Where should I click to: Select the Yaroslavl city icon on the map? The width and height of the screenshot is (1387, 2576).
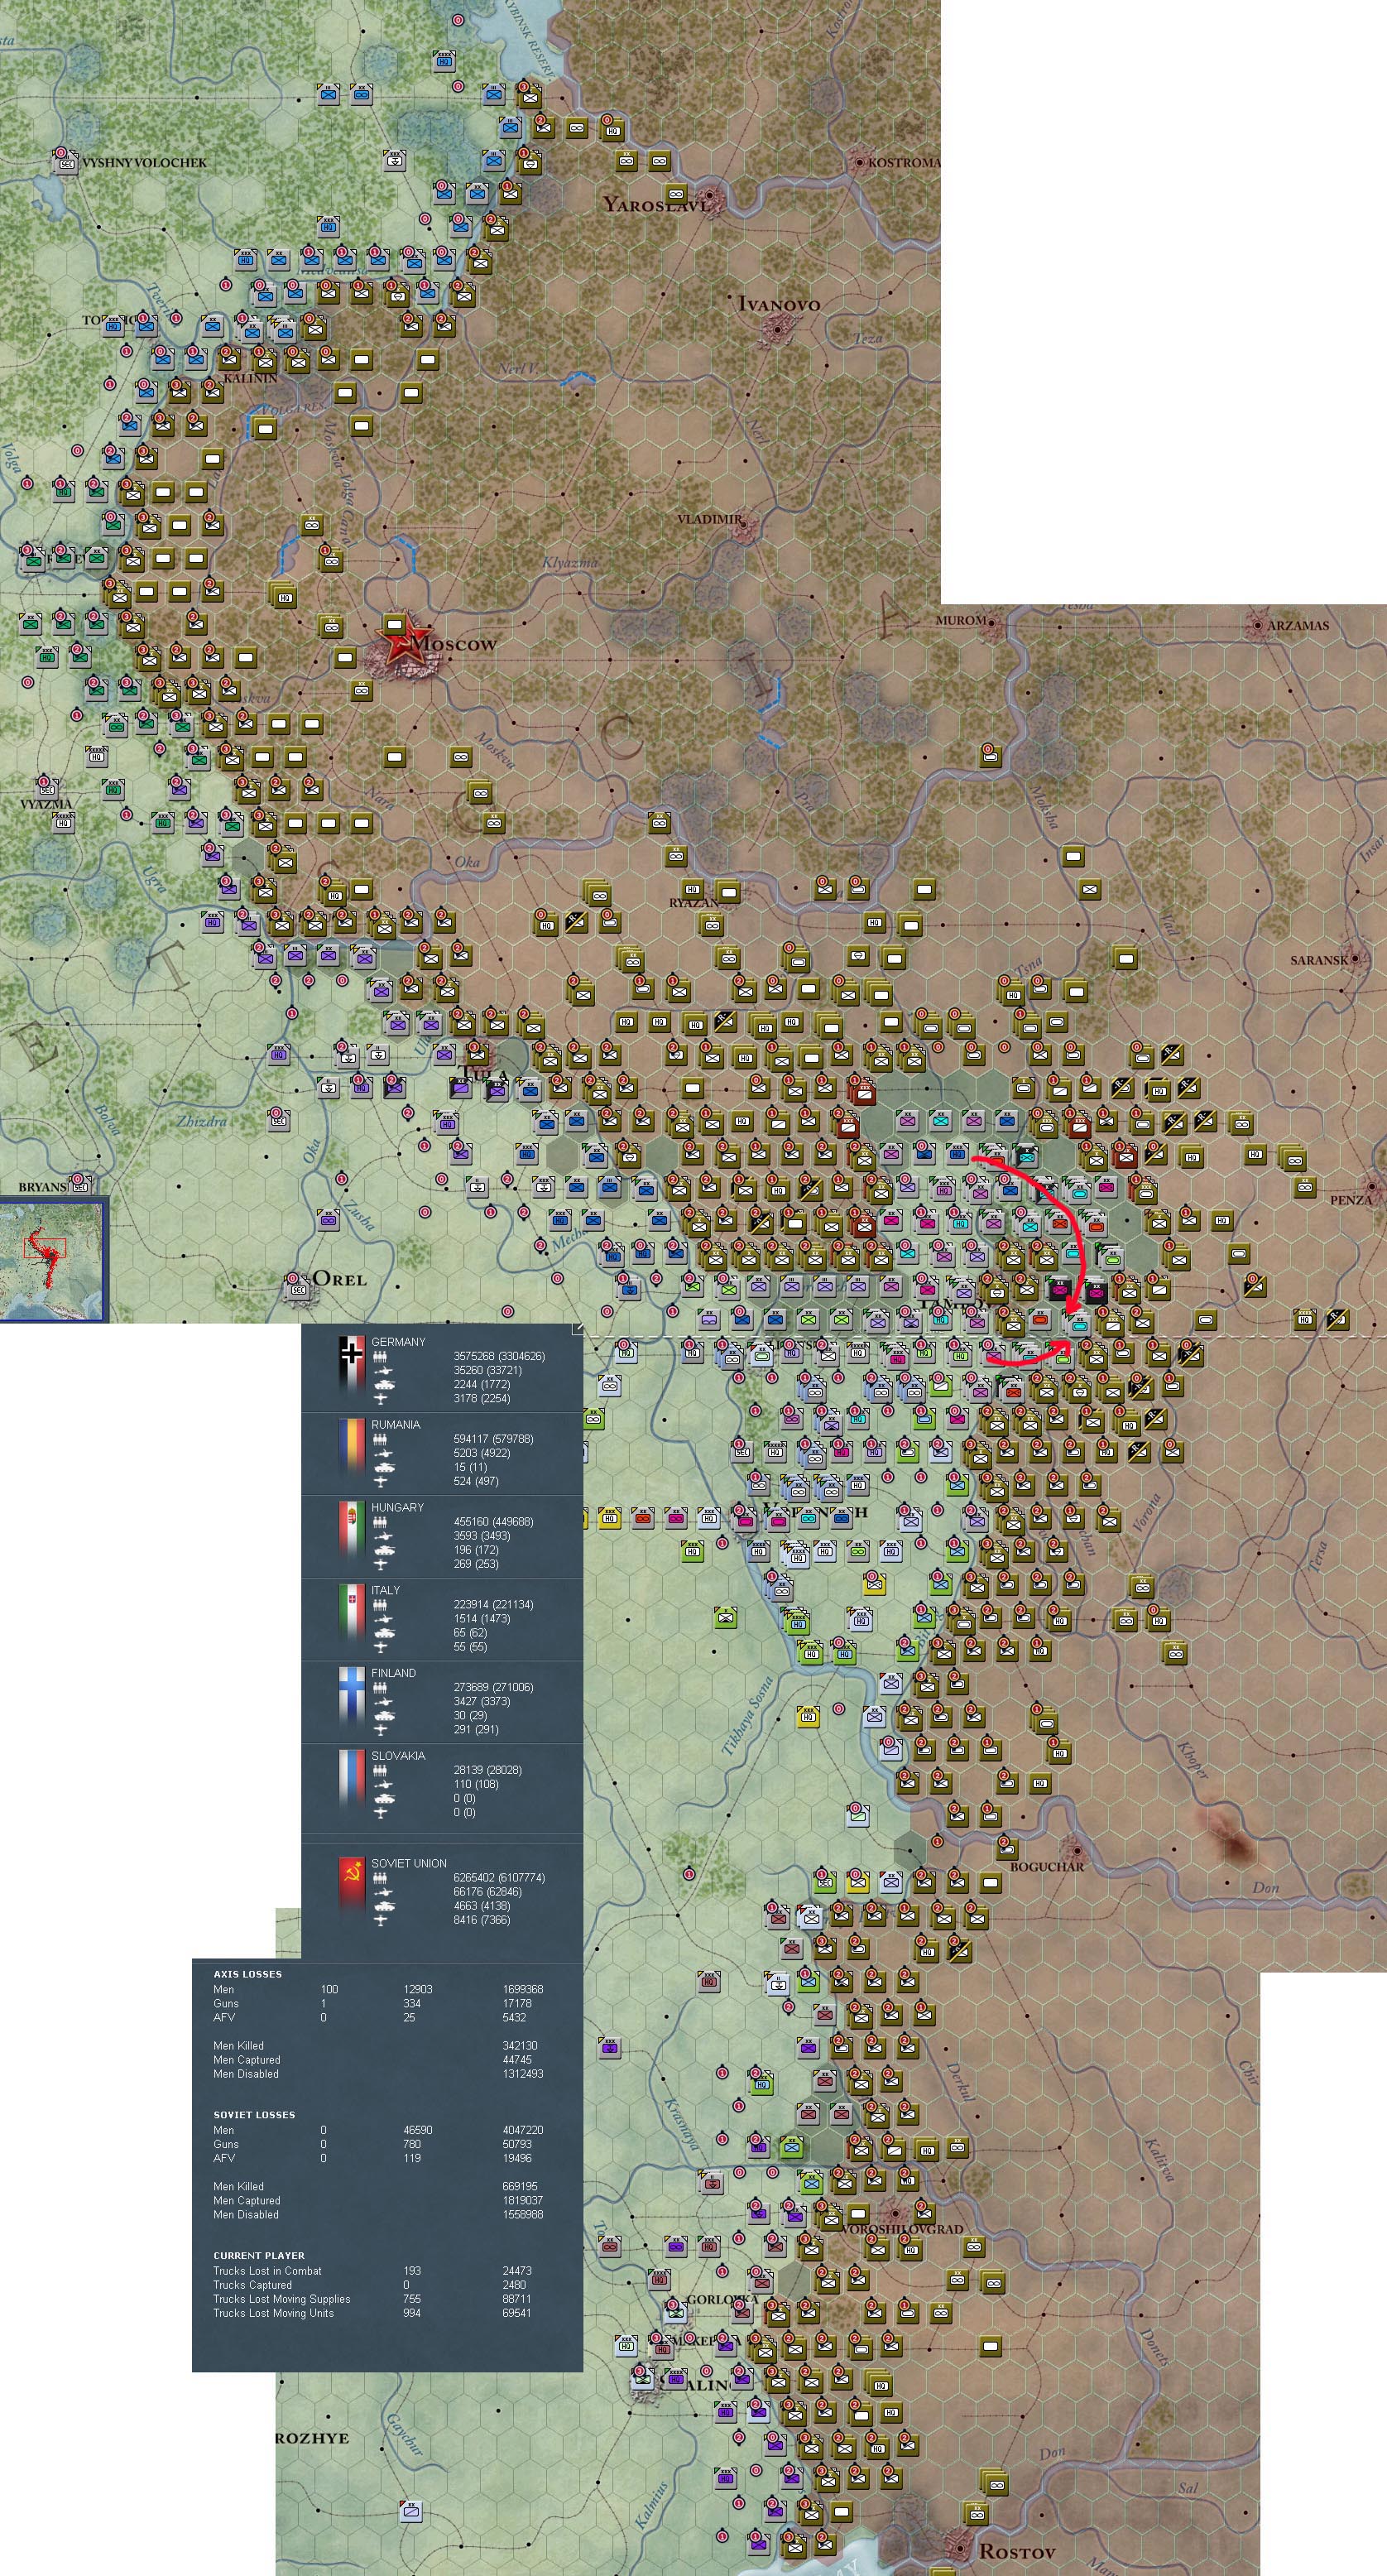coord(711,194)
